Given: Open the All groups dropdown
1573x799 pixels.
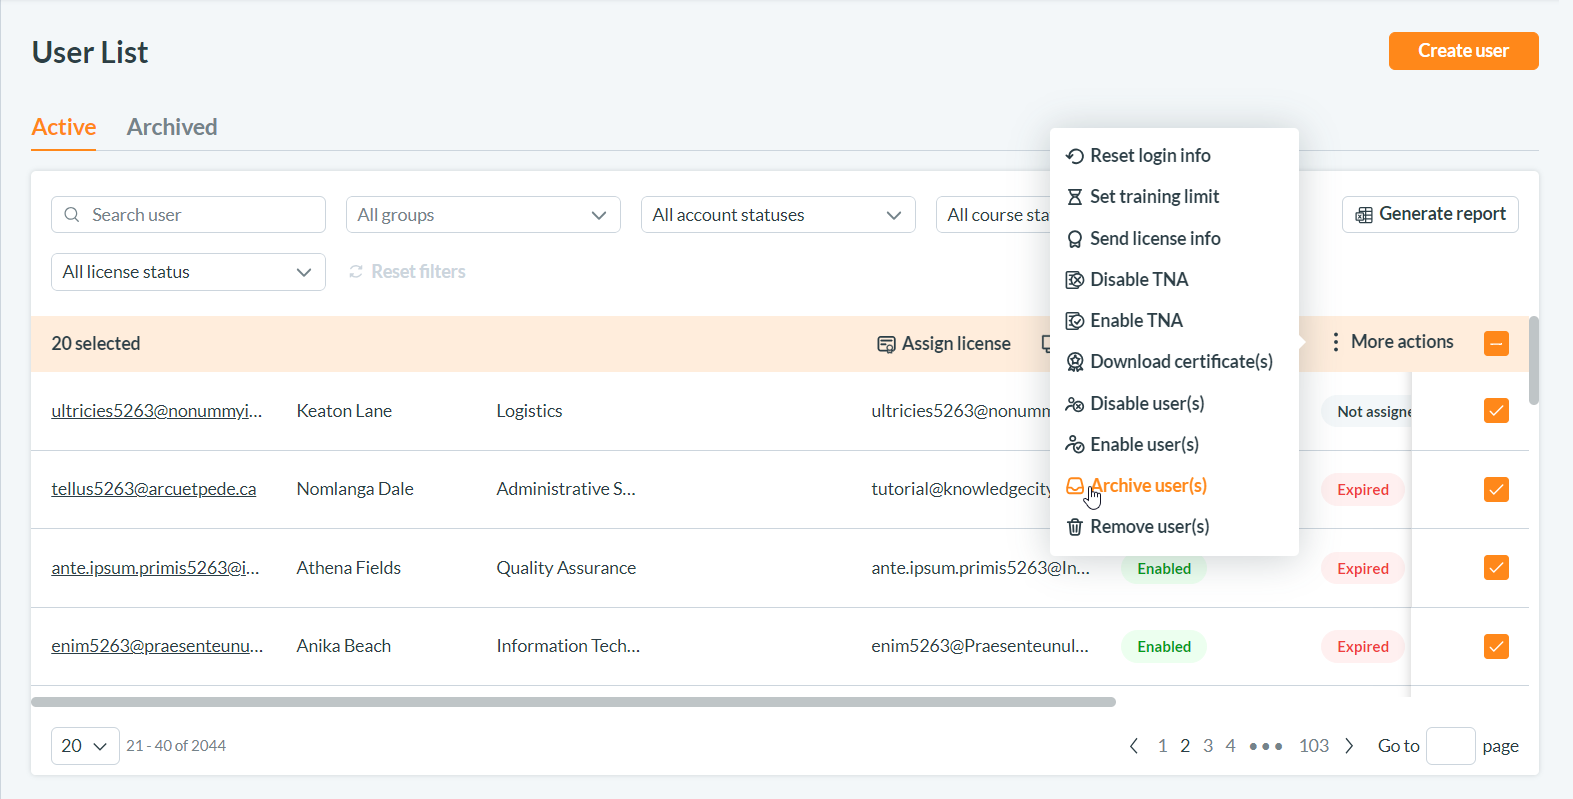Looking at the screenshot, I should [483, 215].
